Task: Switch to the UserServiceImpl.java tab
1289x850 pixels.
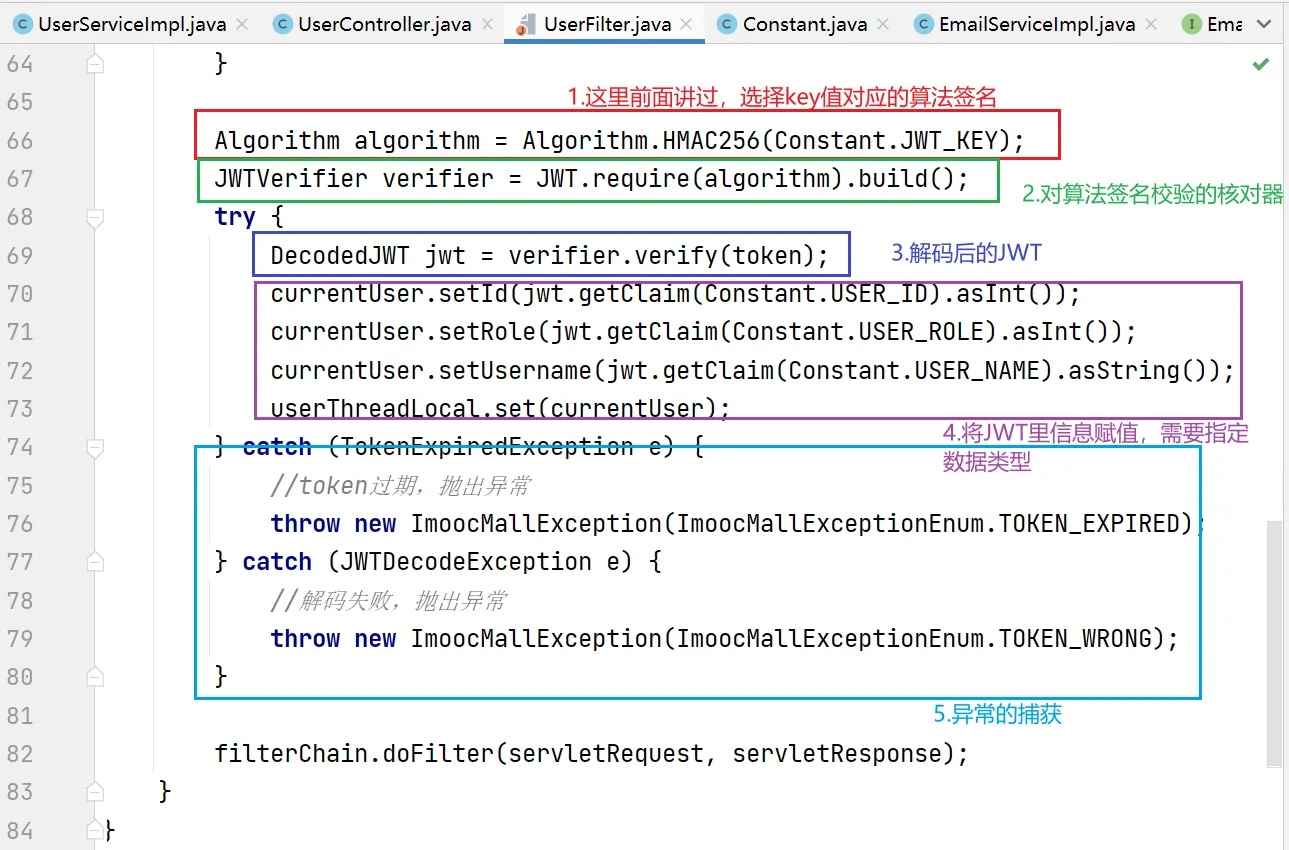Action: point(130,24)
